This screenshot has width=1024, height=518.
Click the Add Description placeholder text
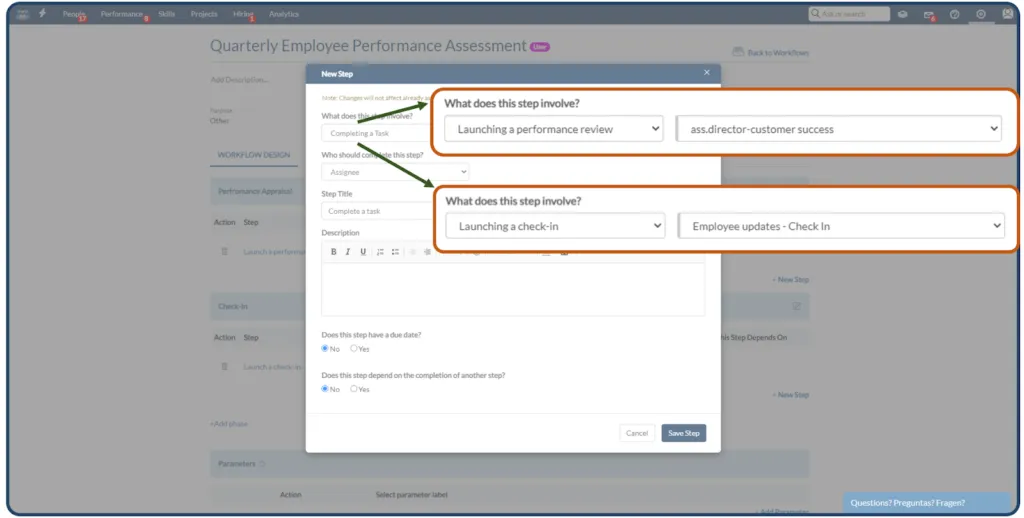239,80
